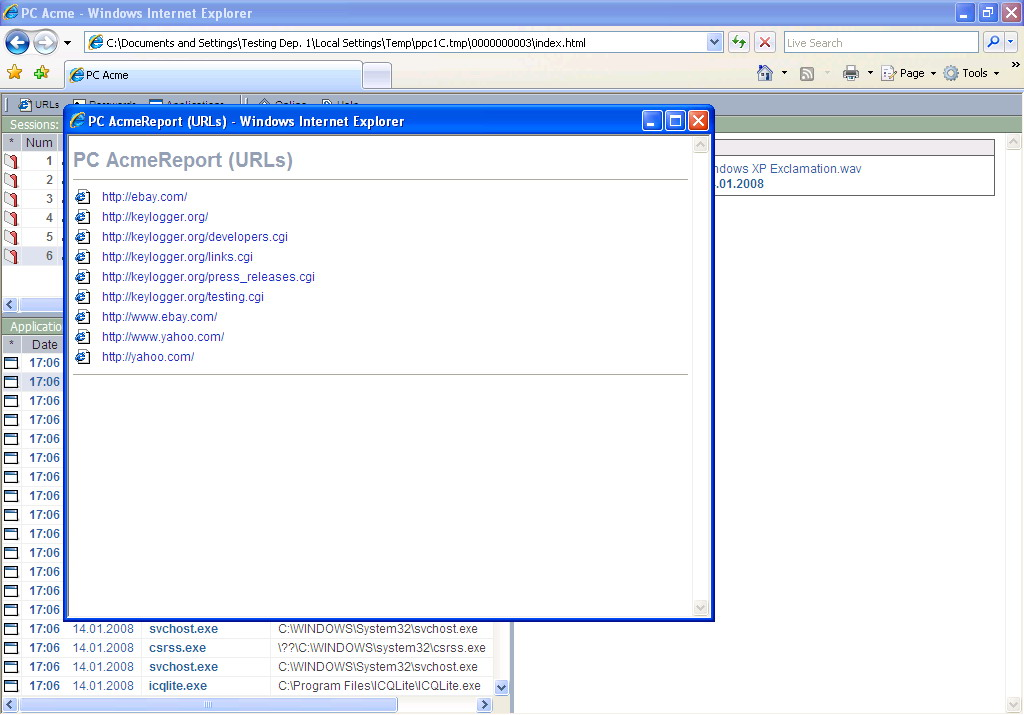
Task: Open the http://www.yahoo.com/ link
Action: [162, 337]
